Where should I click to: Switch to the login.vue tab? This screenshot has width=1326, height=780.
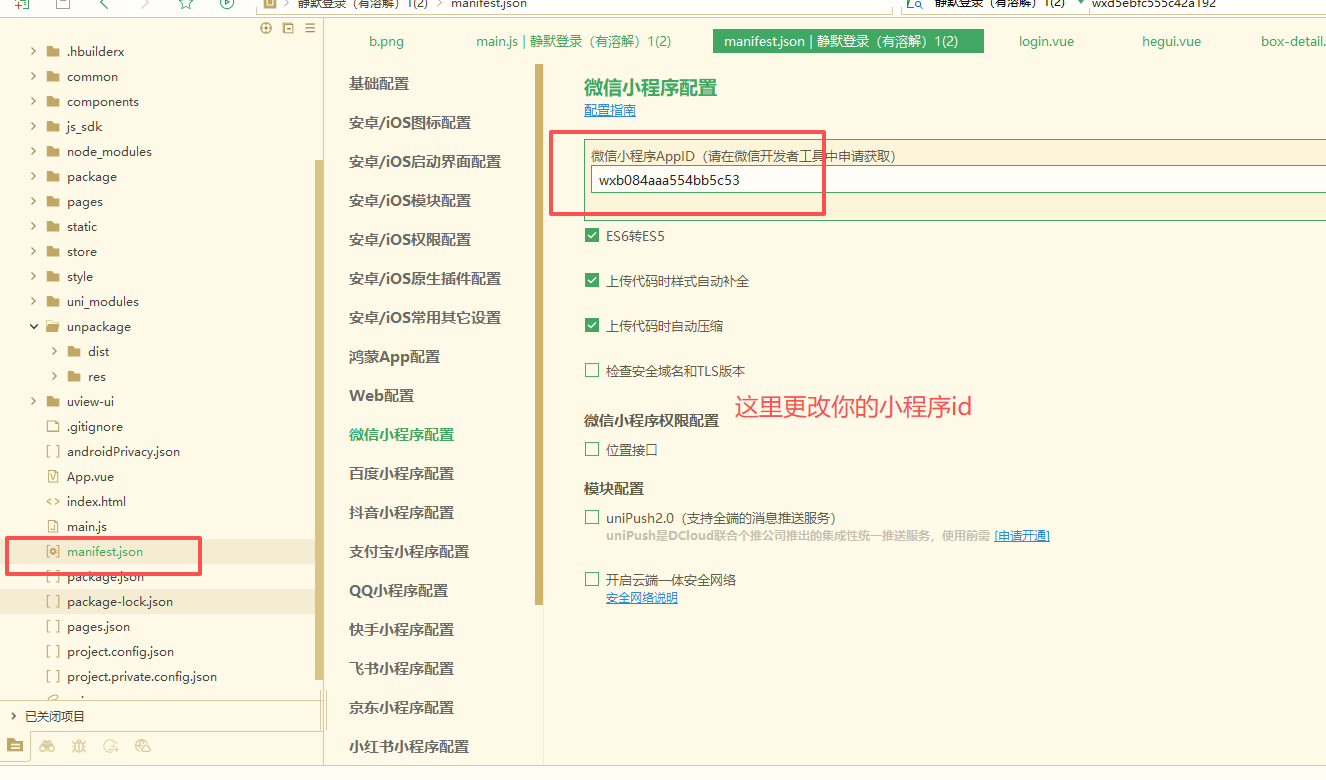[1047, 41]
